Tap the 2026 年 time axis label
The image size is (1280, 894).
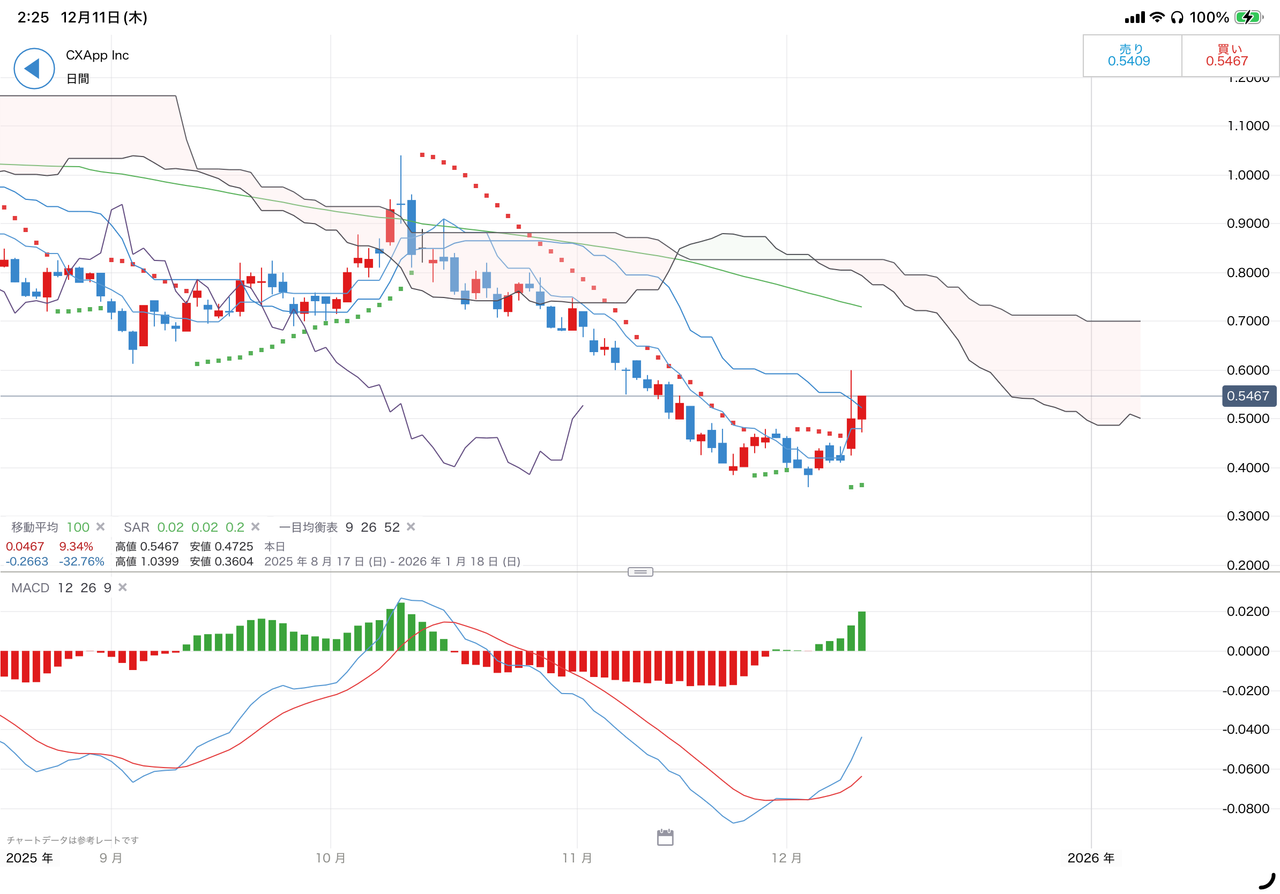1090,858
